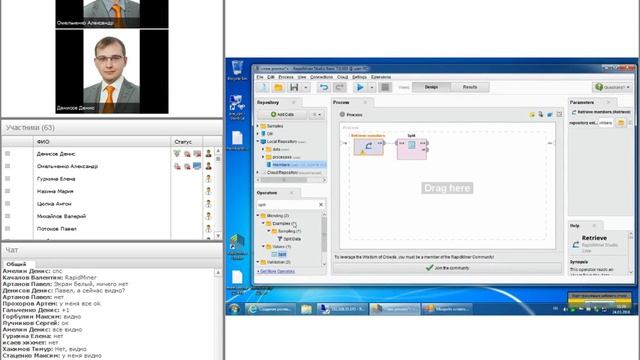Screen dimensions: 640x360
Task: Open the Process menu
Action: 286,77
